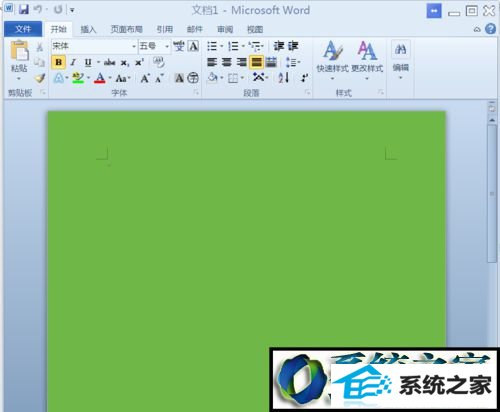Expand the 五号 font size dropdown
500x412 pixels.
pos(167,46)
